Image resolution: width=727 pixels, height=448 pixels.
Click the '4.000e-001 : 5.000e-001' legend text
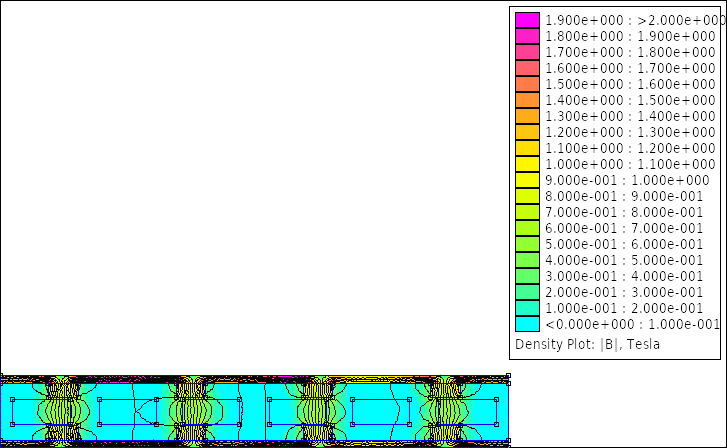pyautogui.click(x=624, y=260)
